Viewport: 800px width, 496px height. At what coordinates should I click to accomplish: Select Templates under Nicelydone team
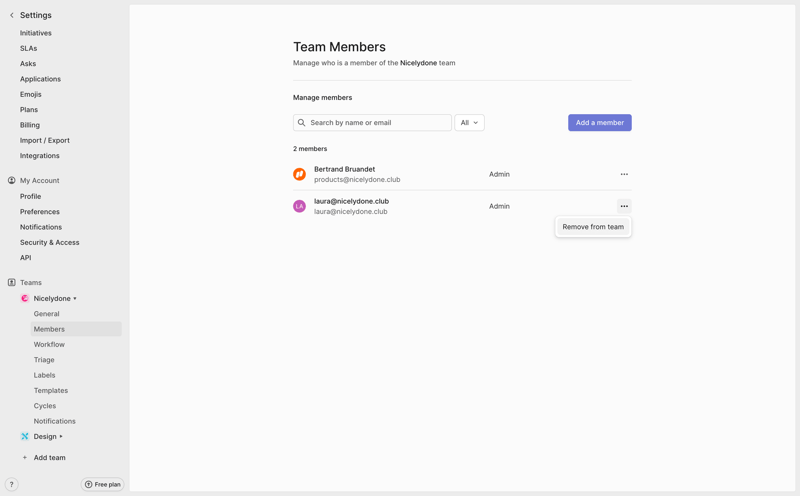tap(51, 390)
